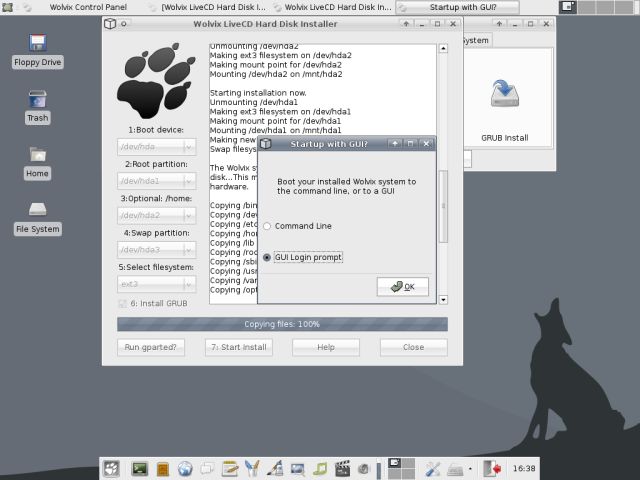Click the installer log scrollbar thumb
The height and width of the screenshot is (480, 640).
coord(443,206)
